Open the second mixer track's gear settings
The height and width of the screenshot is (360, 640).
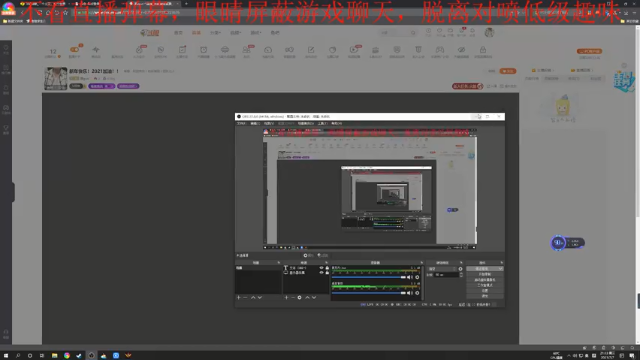tap(417, 293)
